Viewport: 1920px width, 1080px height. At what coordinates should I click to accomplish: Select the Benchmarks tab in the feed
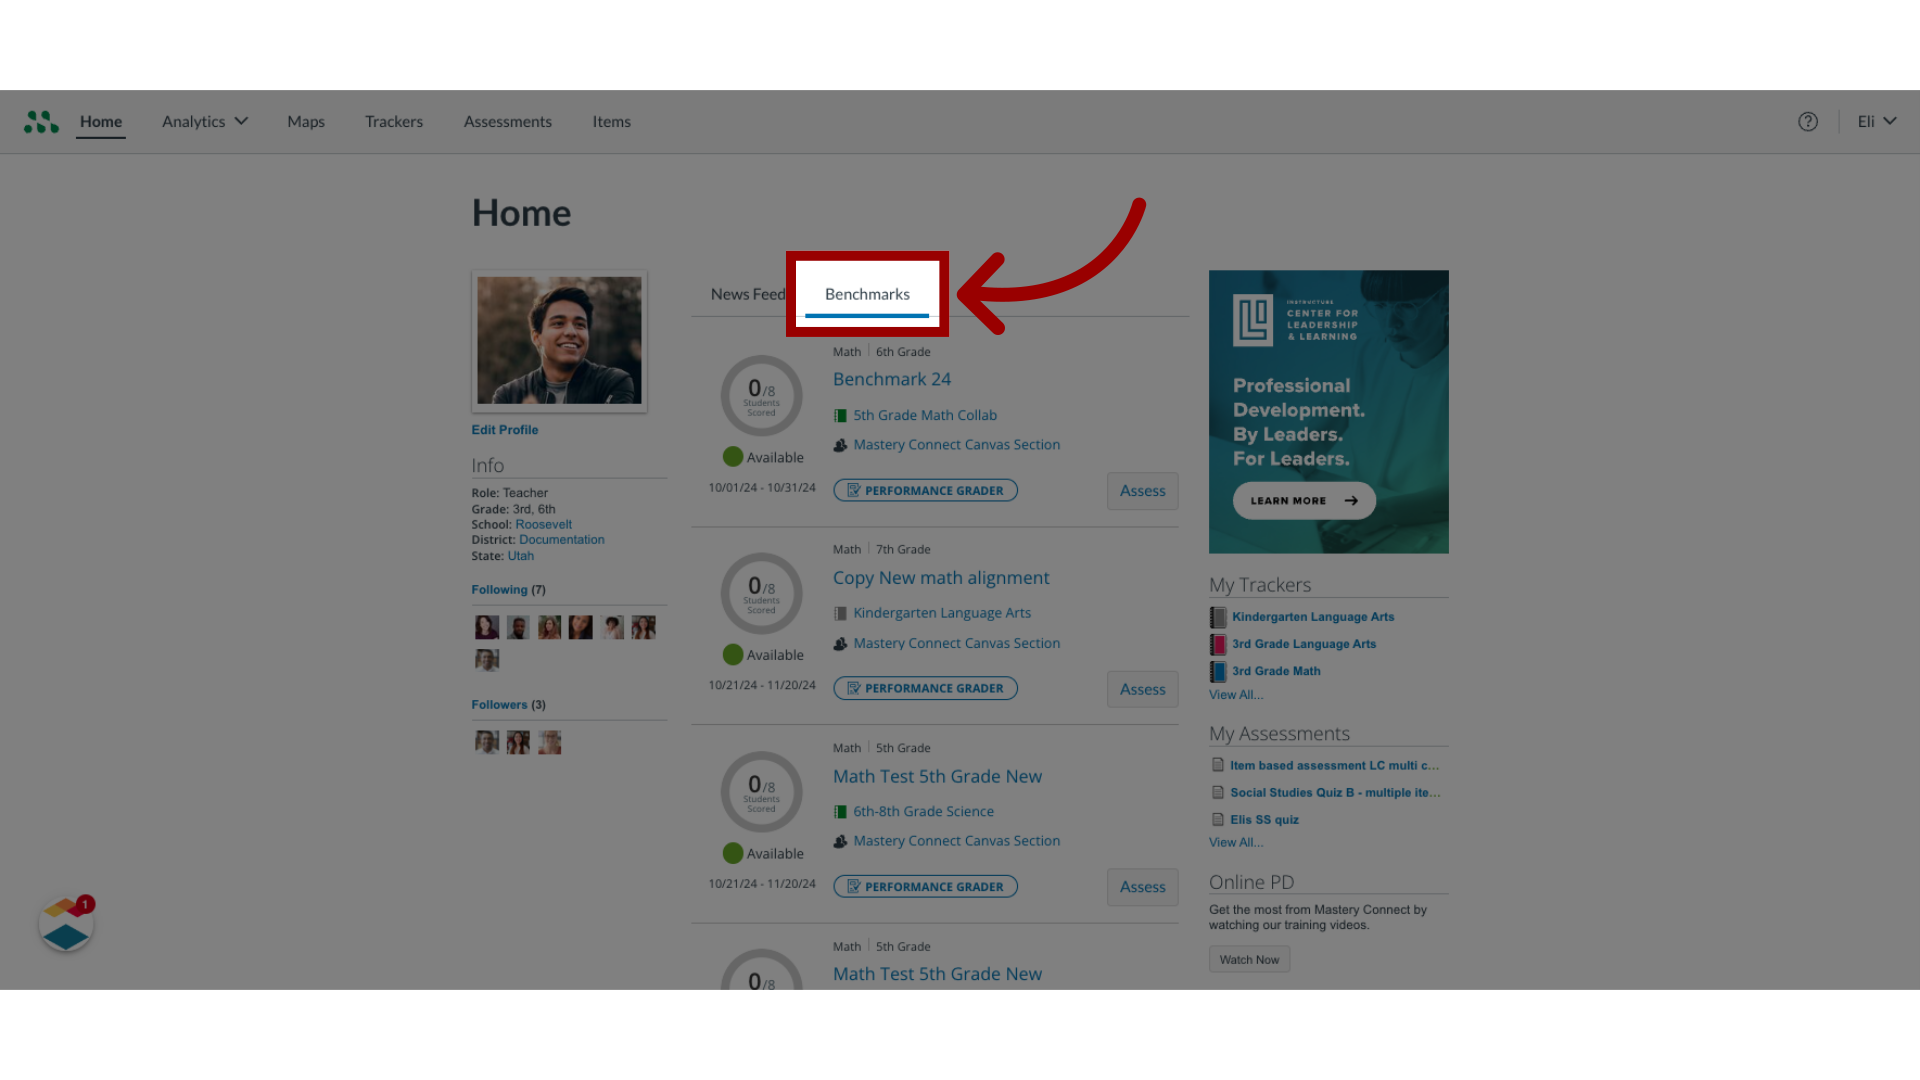click(x=866, y=293)
